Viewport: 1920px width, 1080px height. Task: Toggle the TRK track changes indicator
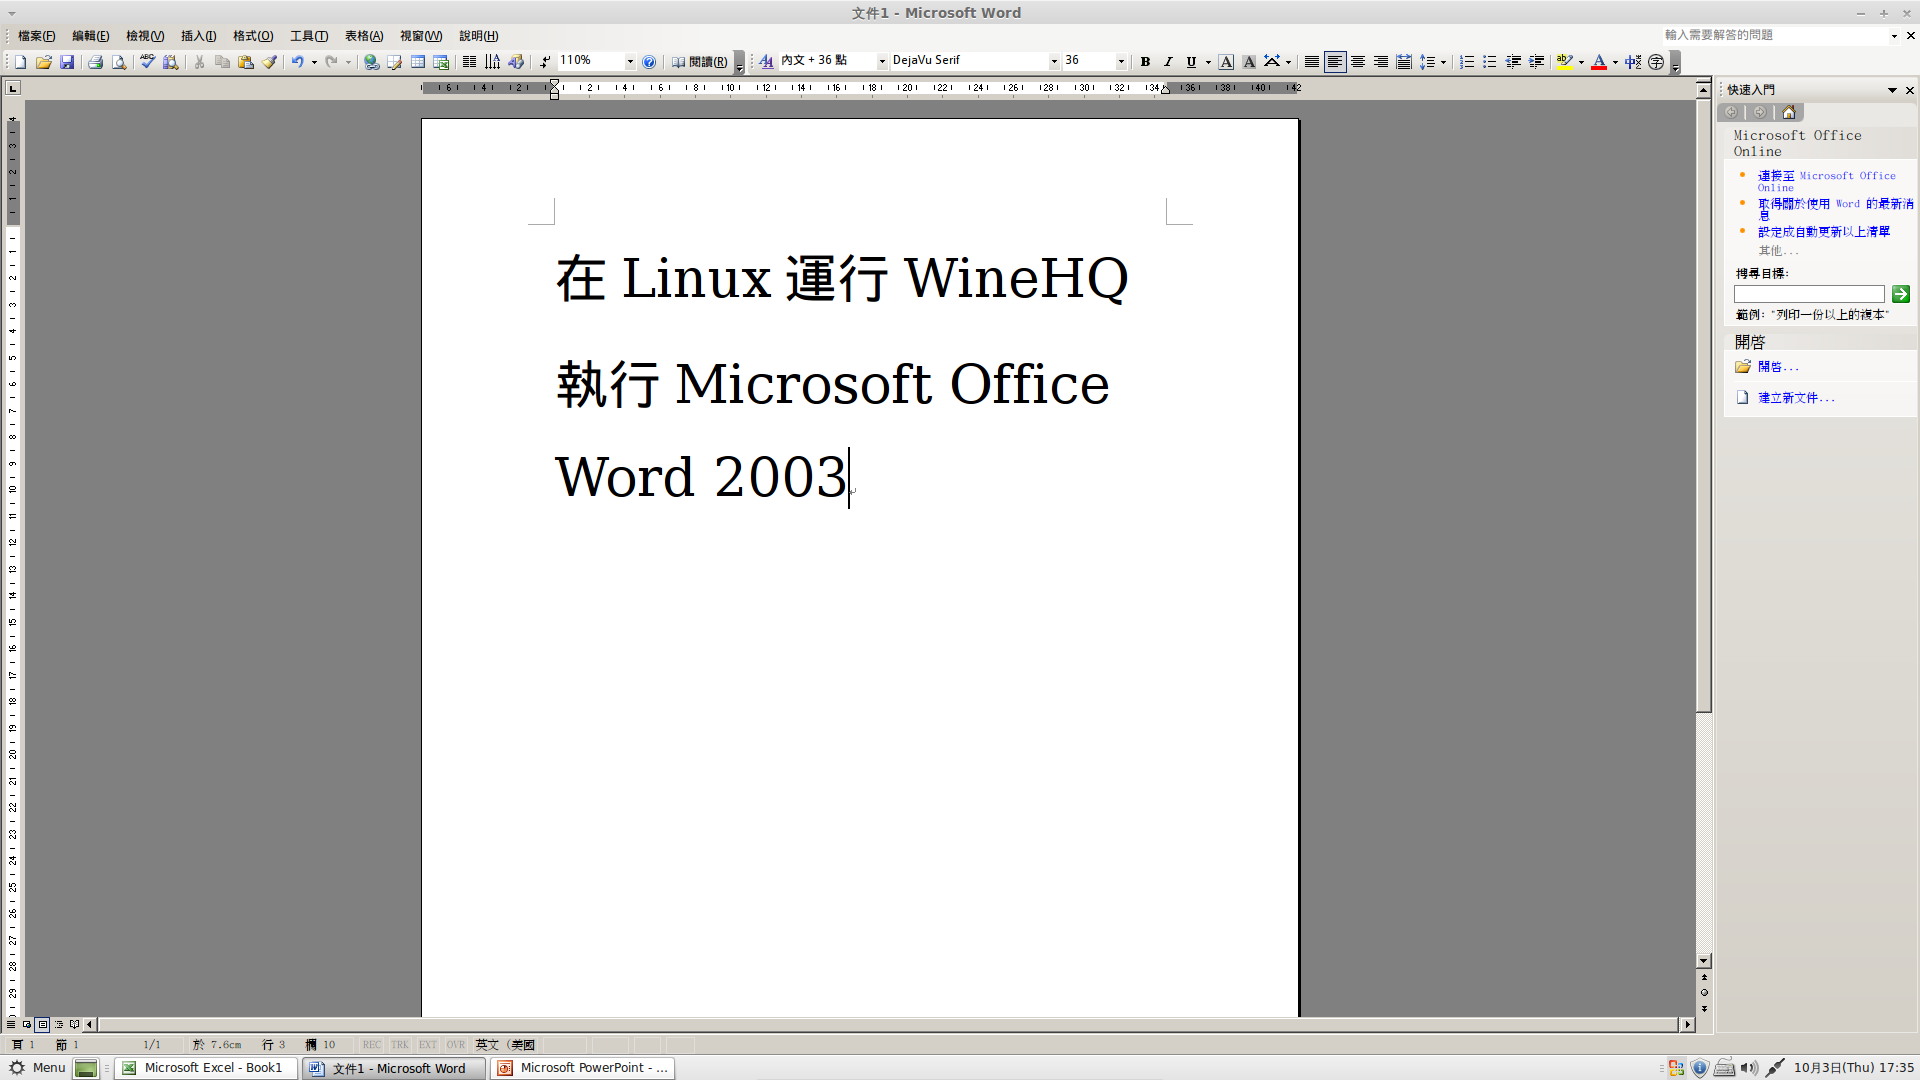point(400,1045)
